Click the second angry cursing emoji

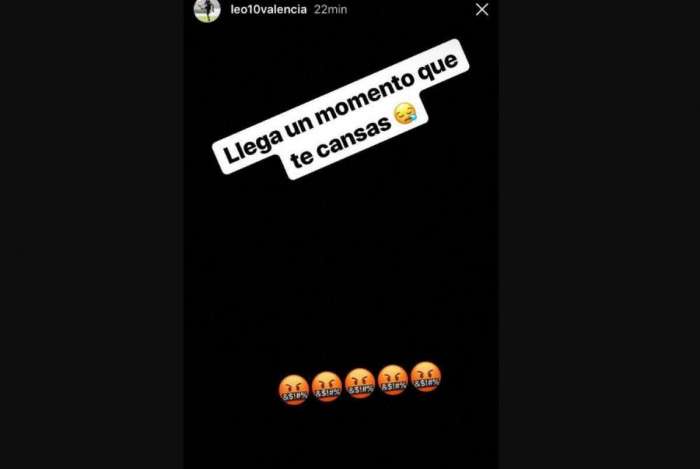pyautogui.click(x=327, y=386)
